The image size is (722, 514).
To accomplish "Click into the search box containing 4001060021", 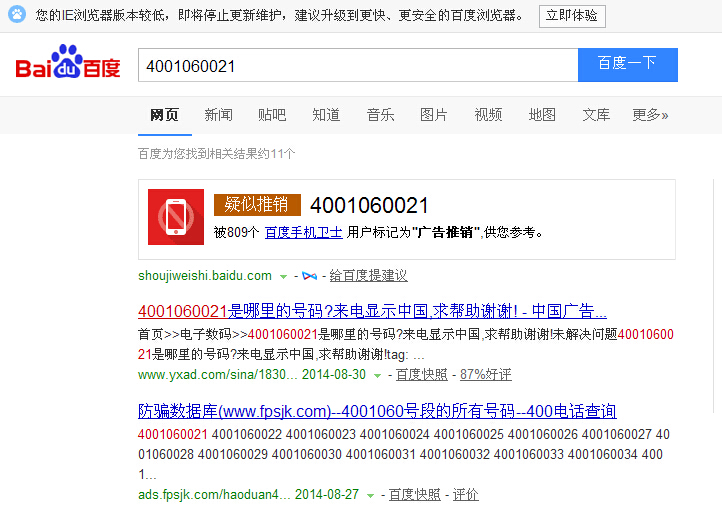I will (x=357, y=65).
